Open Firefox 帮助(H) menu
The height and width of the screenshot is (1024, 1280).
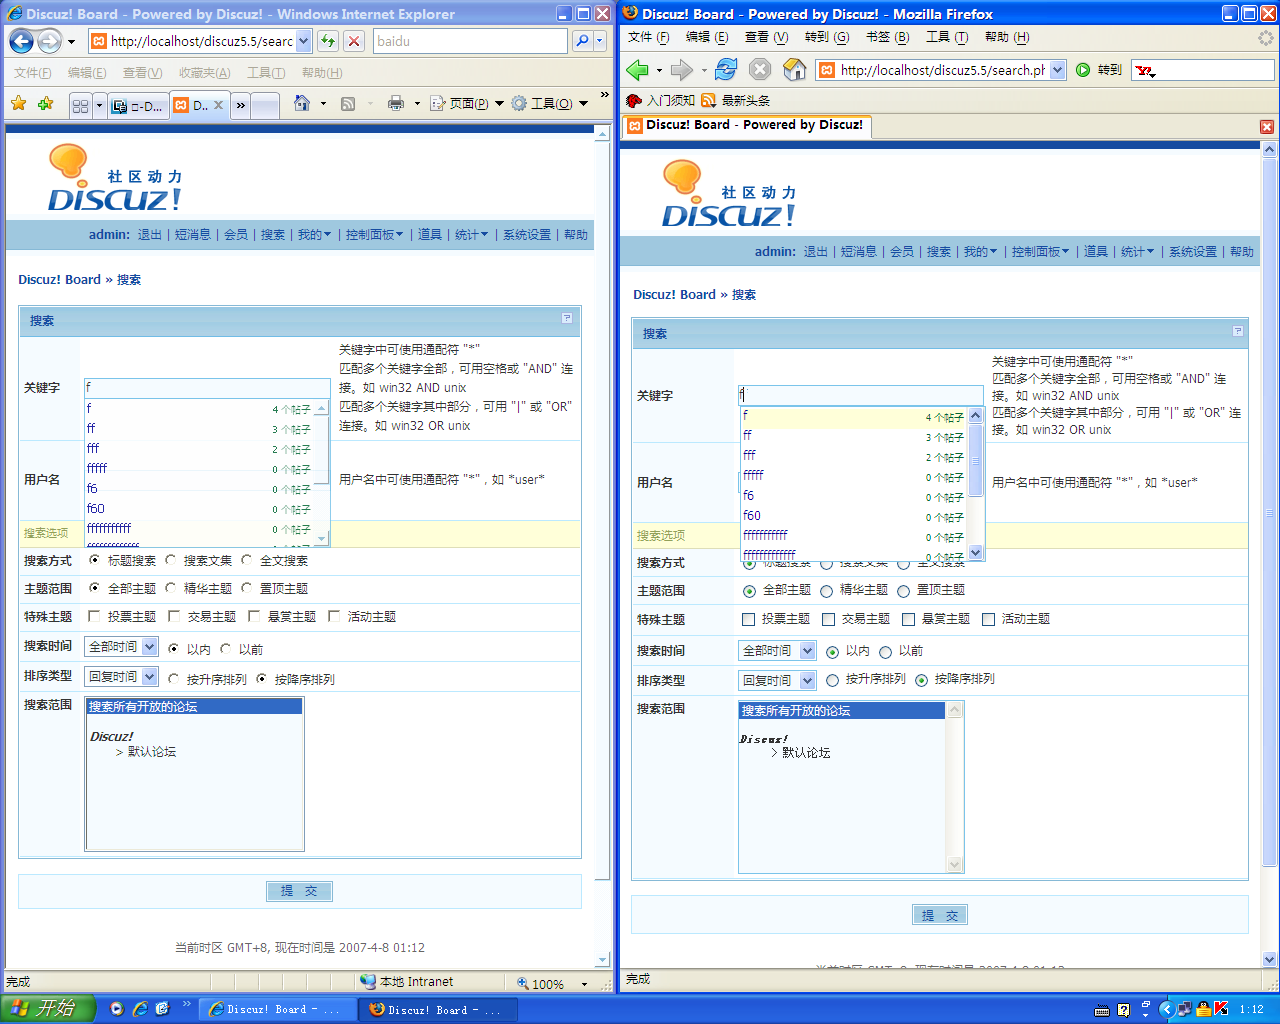click(x=1007, y=37)
